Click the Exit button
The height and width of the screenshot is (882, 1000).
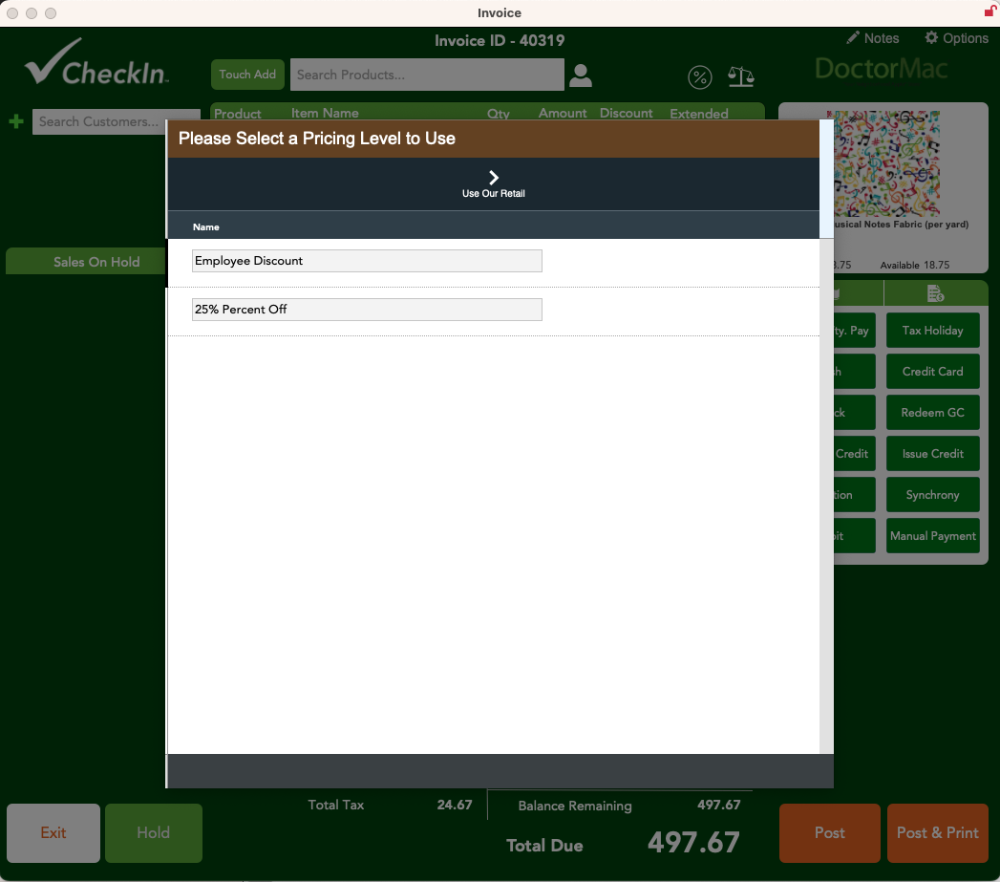tap(54, 833)
